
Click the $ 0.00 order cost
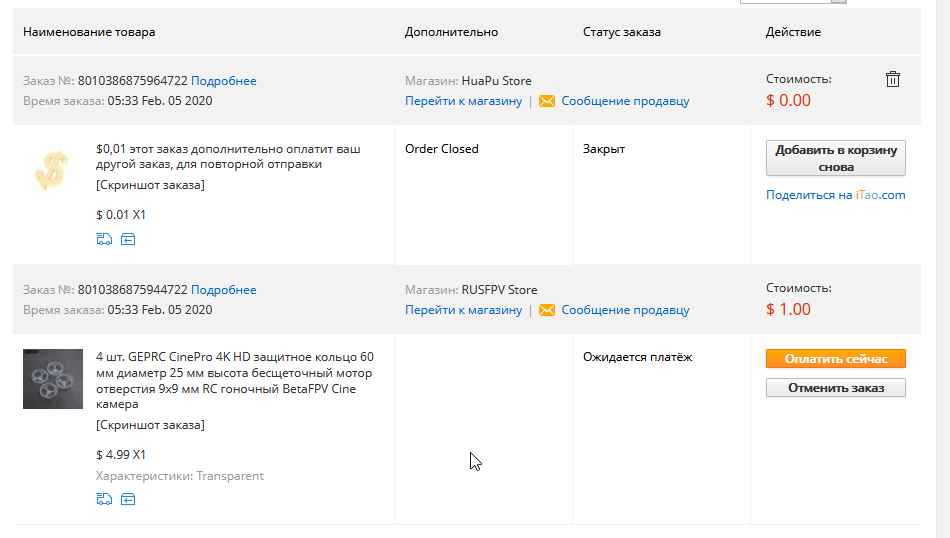coord(788,101)
